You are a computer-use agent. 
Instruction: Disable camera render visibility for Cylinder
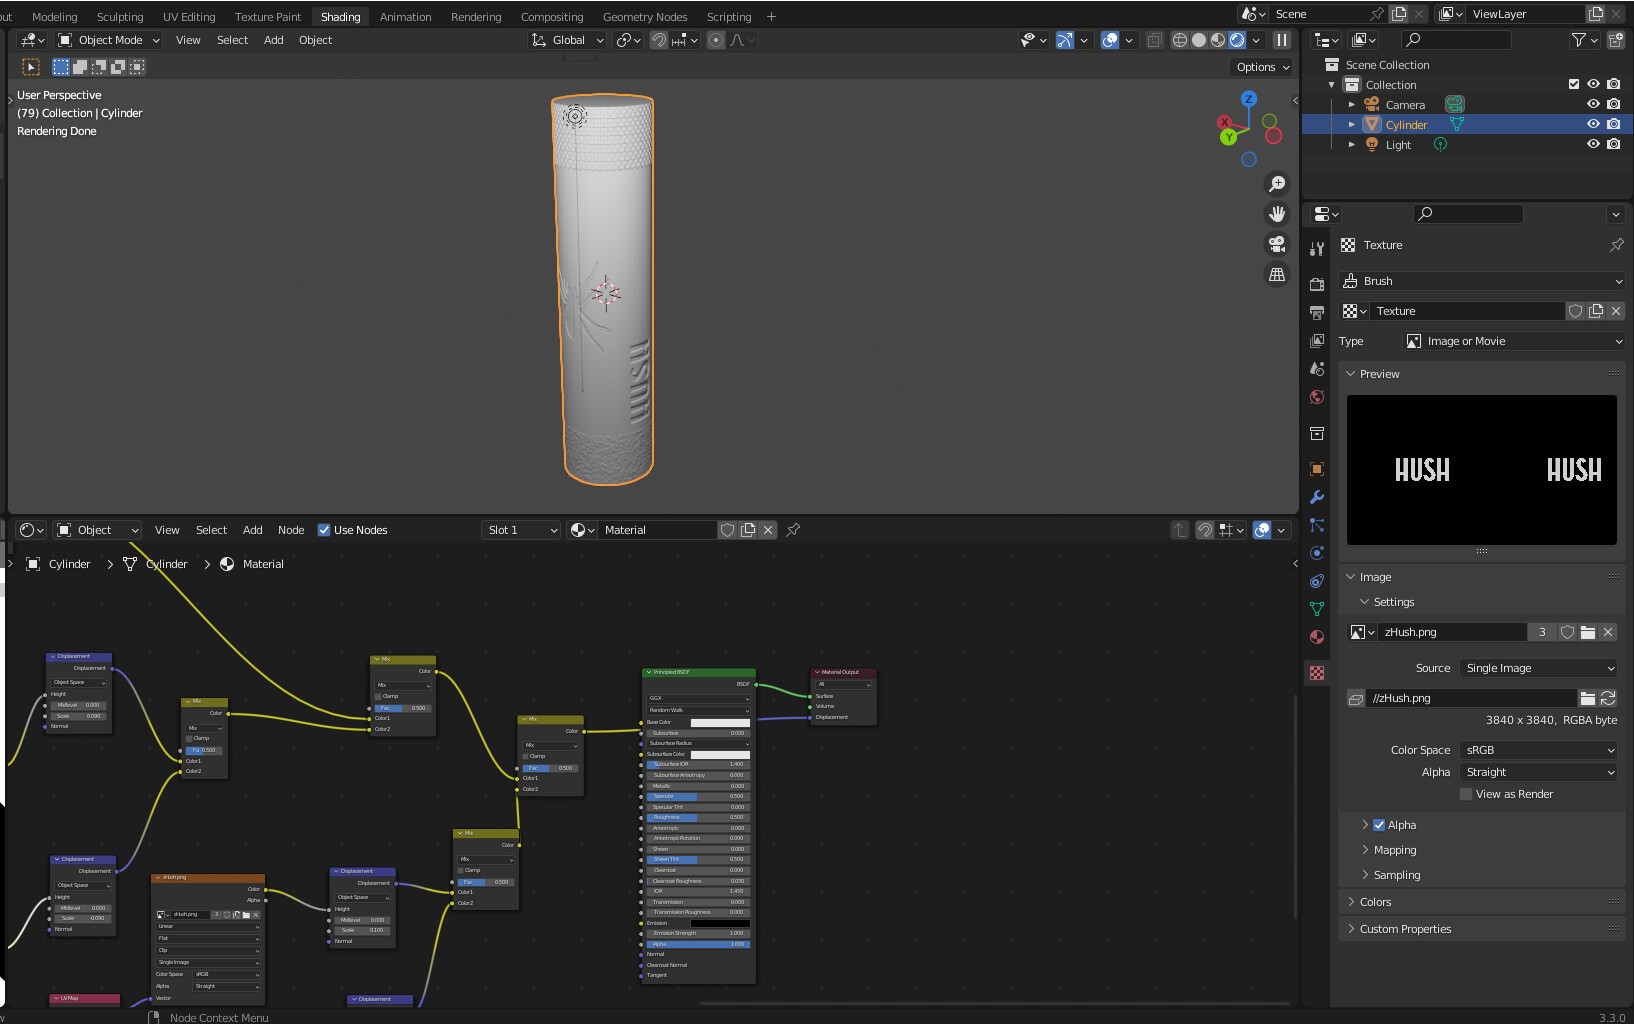(1613, 124)
